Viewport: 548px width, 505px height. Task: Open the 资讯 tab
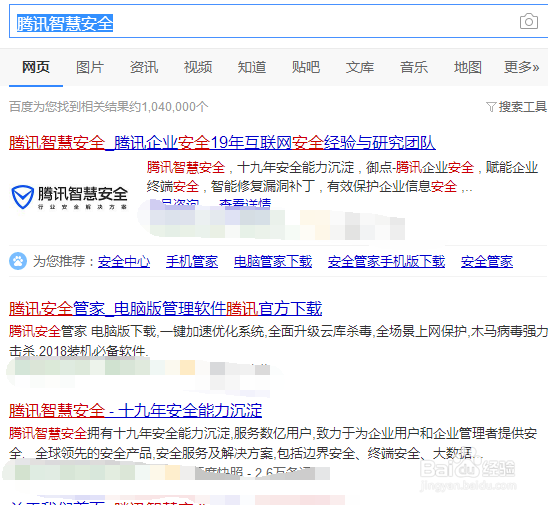[144, 67]
